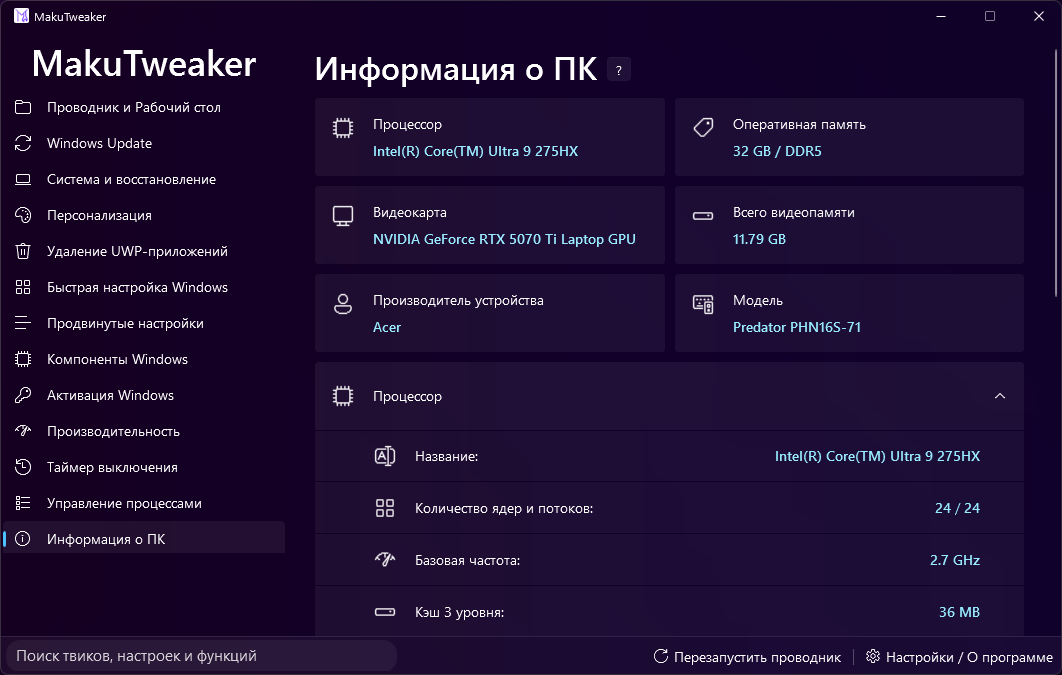Click the refresh arrows icon beside Windows Update
The image size is (1062, 675).
click(23, 143)
